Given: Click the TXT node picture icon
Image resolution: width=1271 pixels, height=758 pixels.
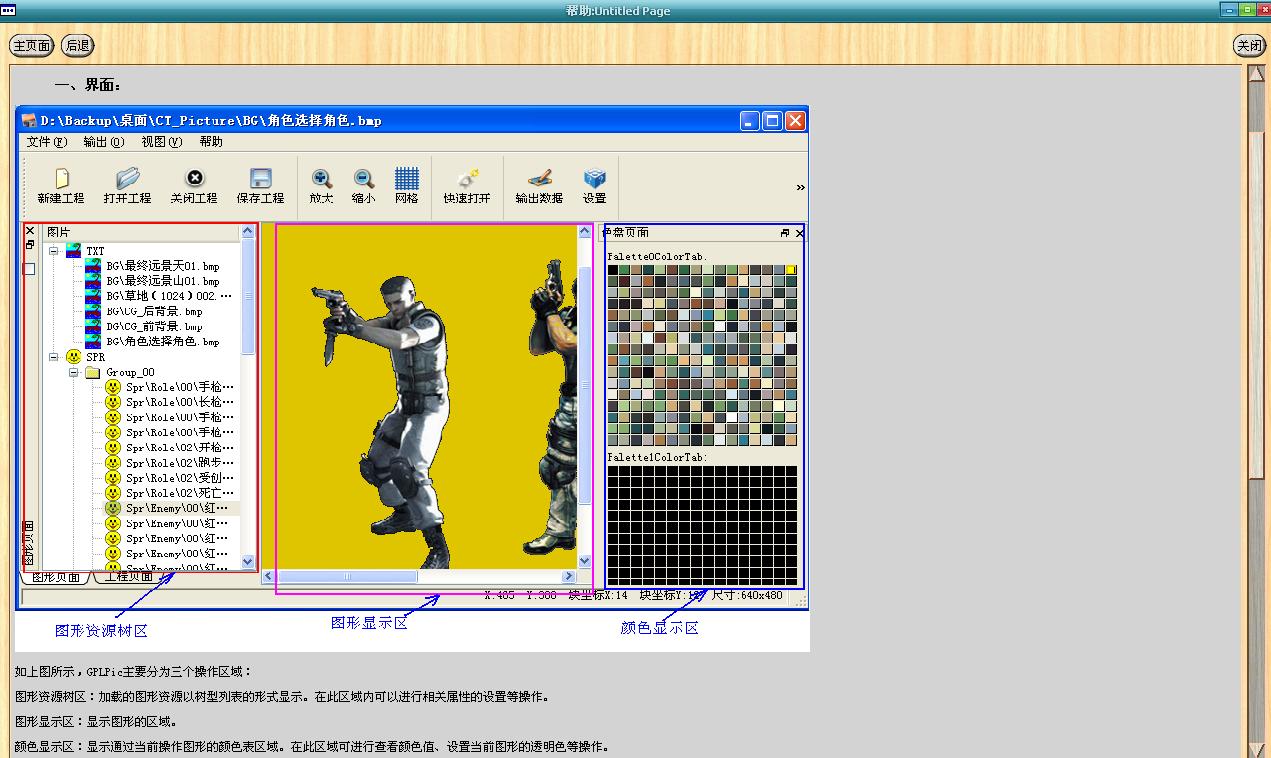Looking at the screenshot, I should tap(73, 250).
